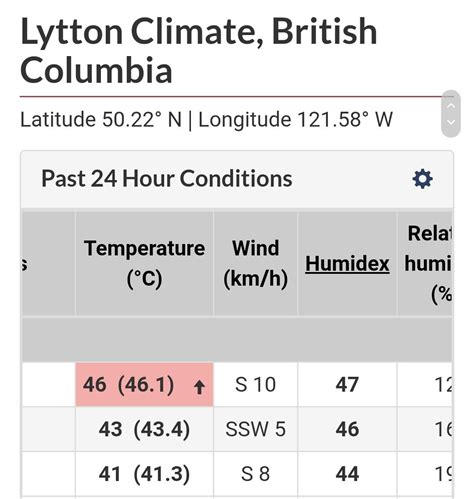Image resolution: width=474 pixels, height=499 pixels.
Task: Open the gear settings icon
Action: pos(422,179)
